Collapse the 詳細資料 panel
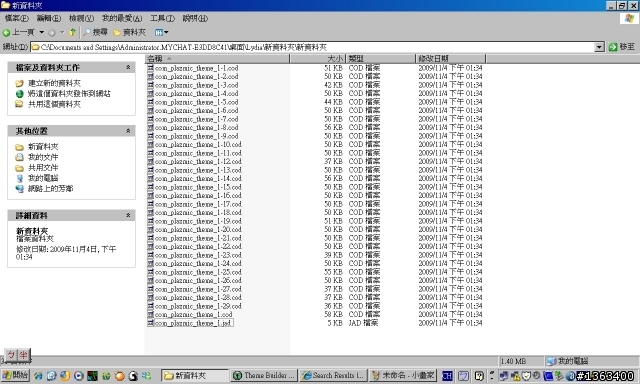The width and height of the screenshot is (640, 384). tap(128, 215)
